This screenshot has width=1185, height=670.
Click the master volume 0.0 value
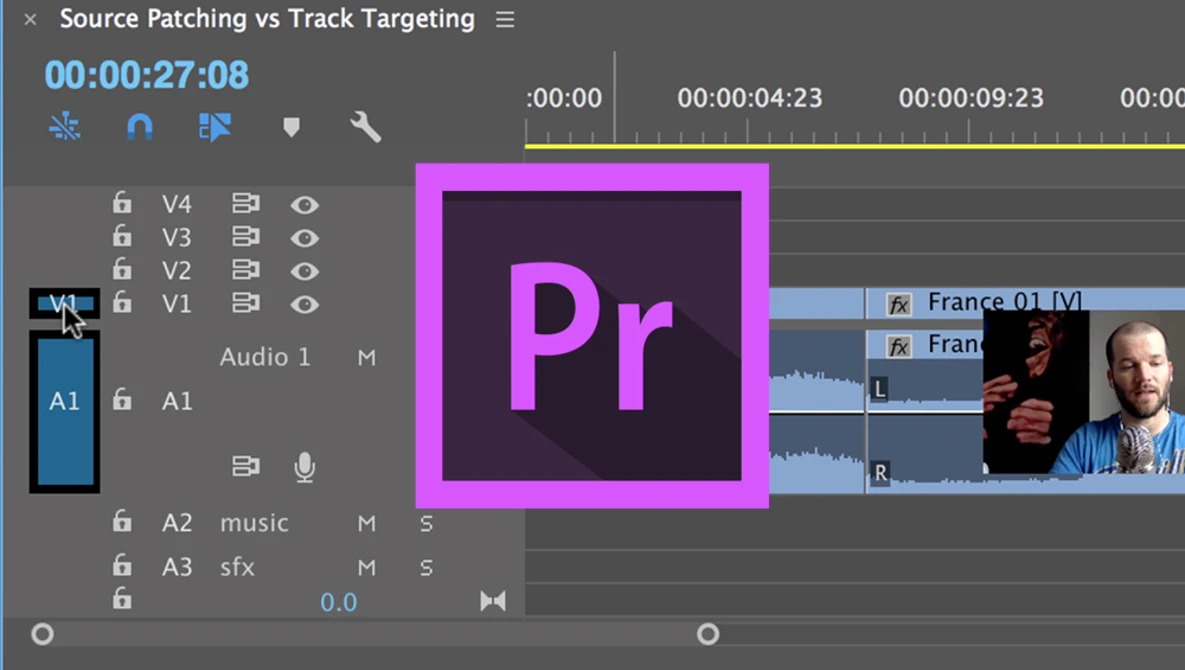click(x=338, y=602)
